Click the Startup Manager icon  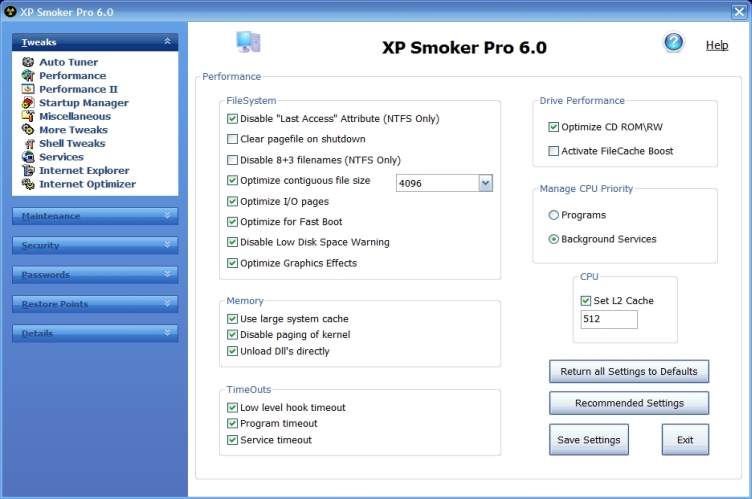pos(28,103)
